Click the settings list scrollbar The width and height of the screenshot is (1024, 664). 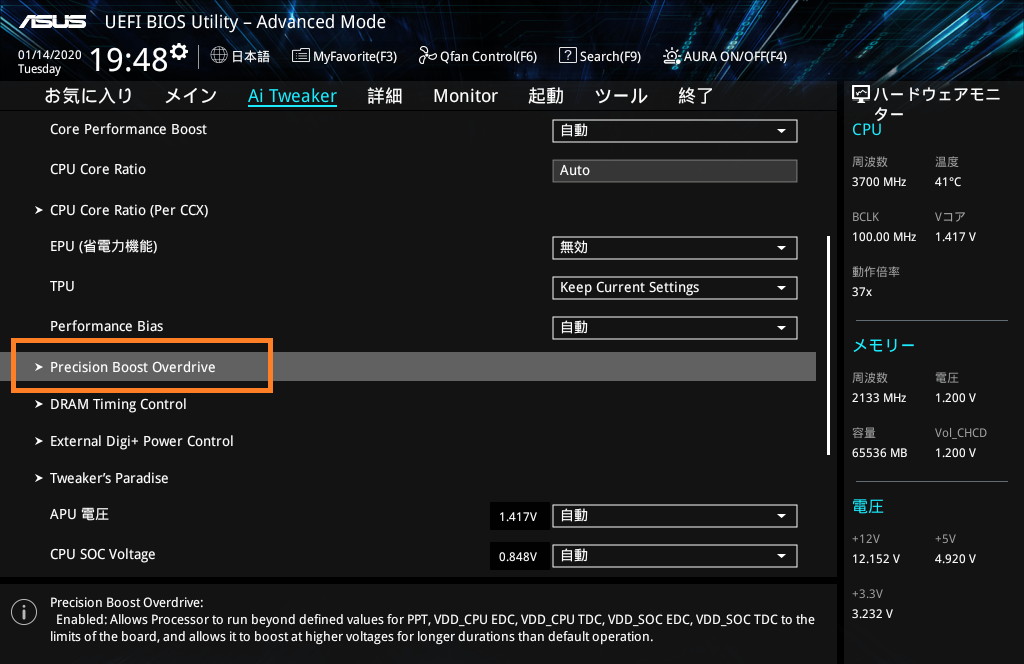(x=828, y=345)
